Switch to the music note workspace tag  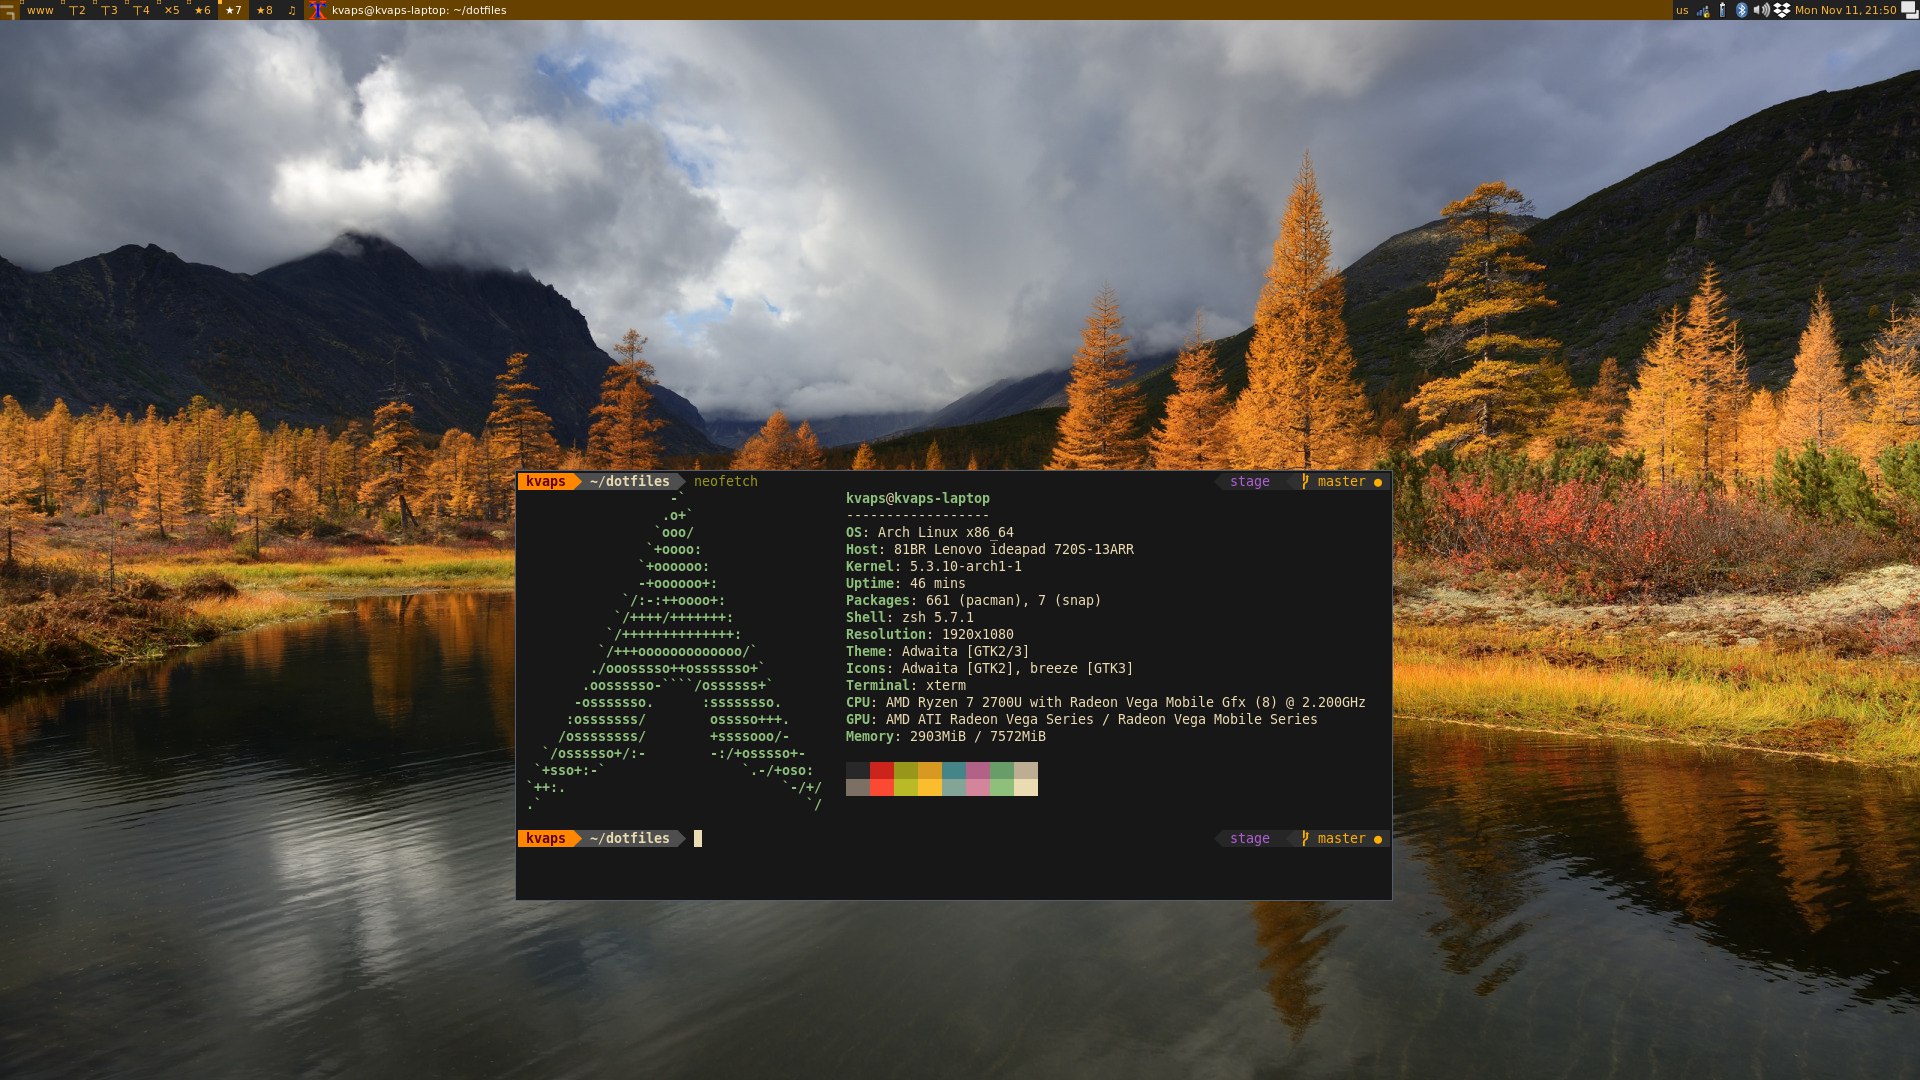[292, 10]
